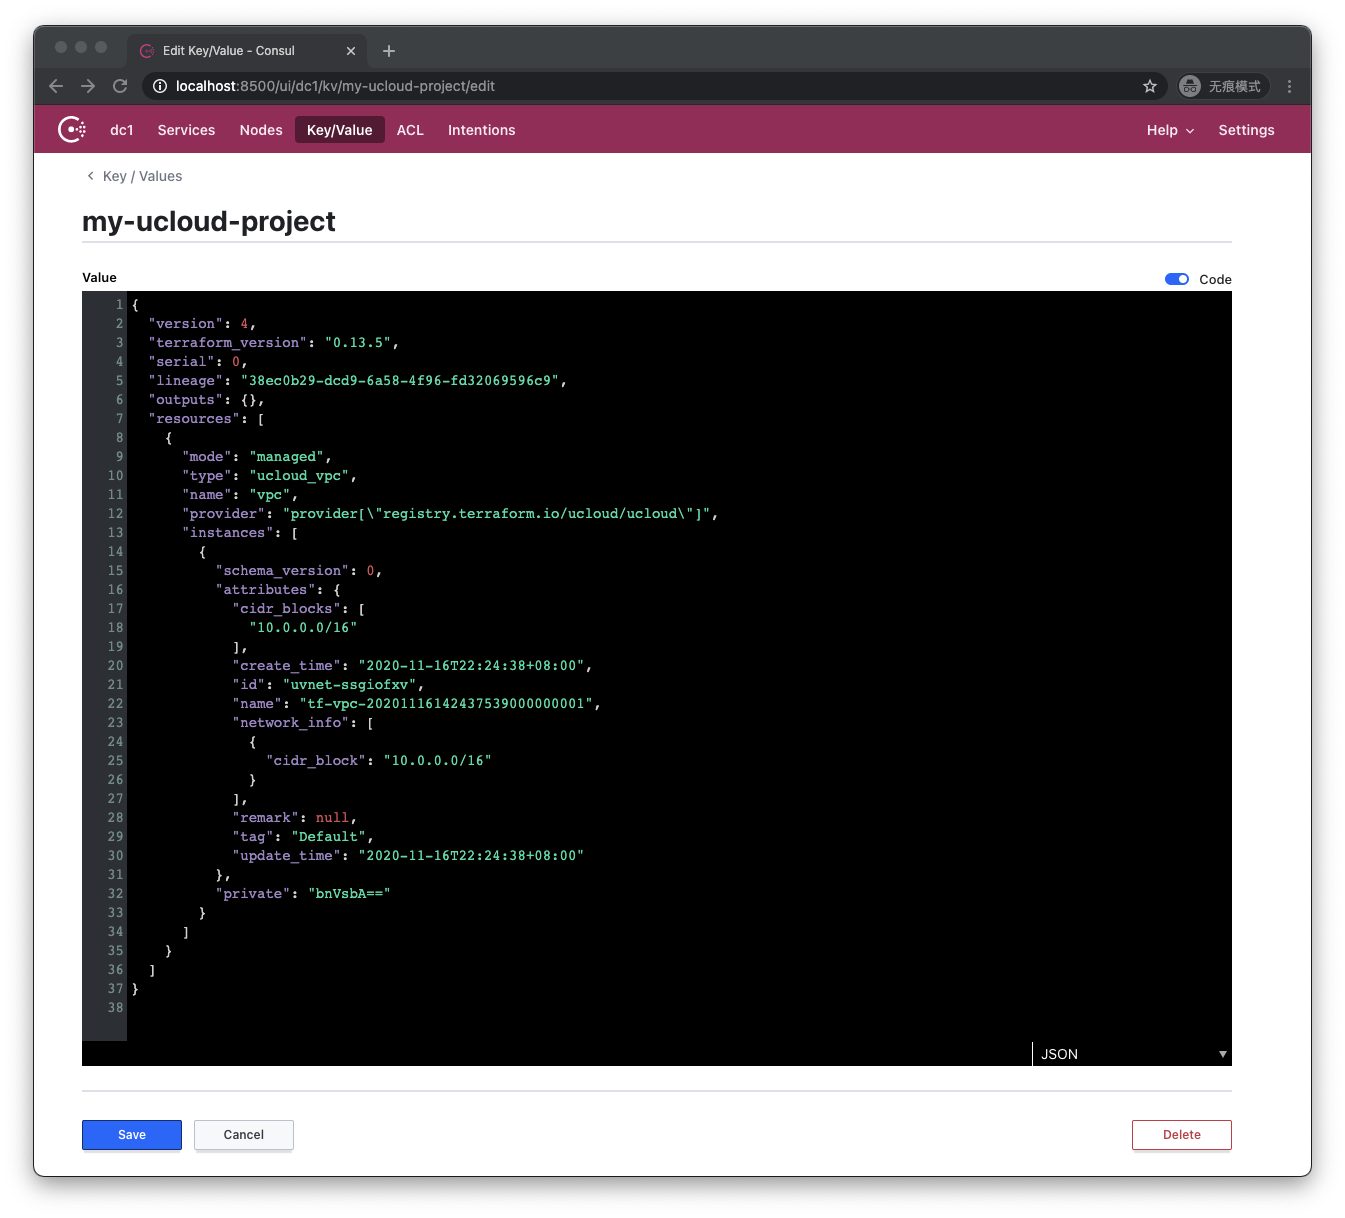Save the key value changes
Viewport: 1345px width, 1218px height.
132,1135
